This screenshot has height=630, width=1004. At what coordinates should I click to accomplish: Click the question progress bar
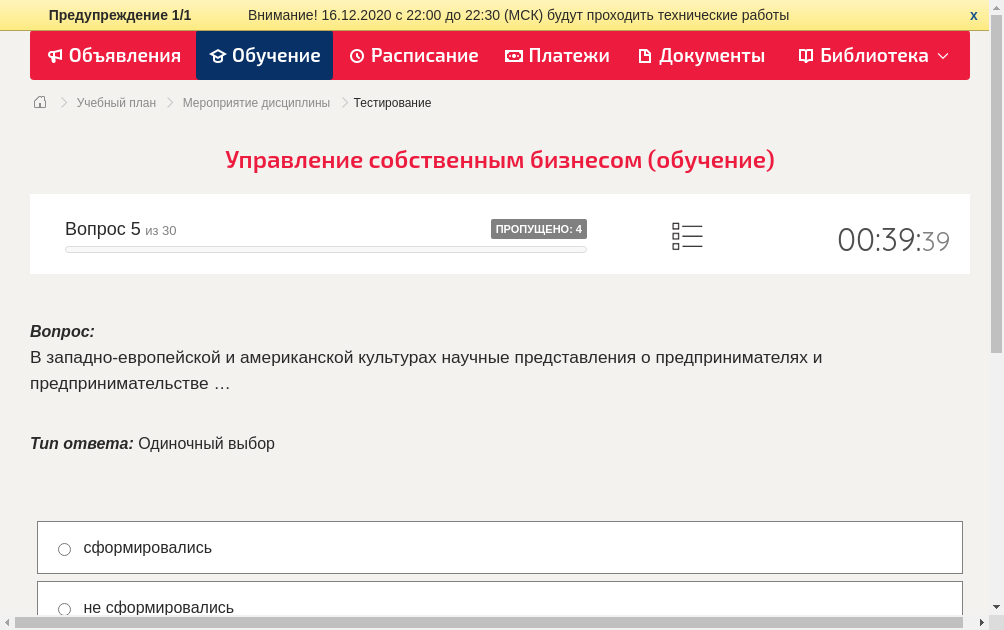pyautogui.click(x=325, y=249)
